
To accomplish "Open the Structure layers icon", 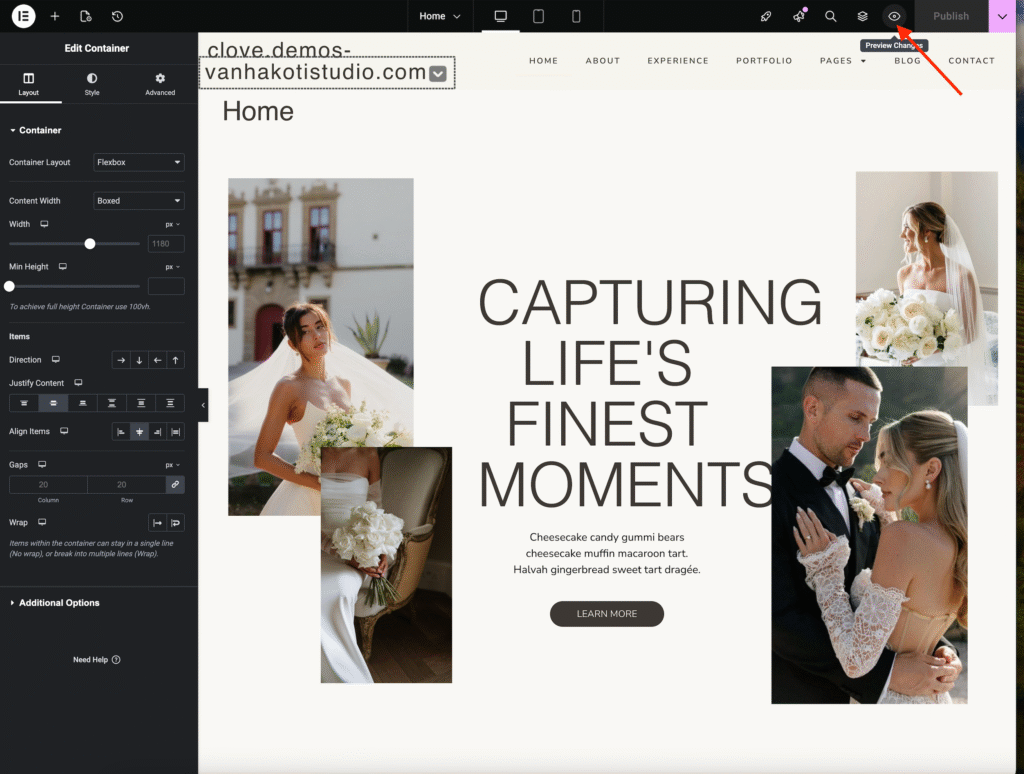I will click(x=862, y=16).
